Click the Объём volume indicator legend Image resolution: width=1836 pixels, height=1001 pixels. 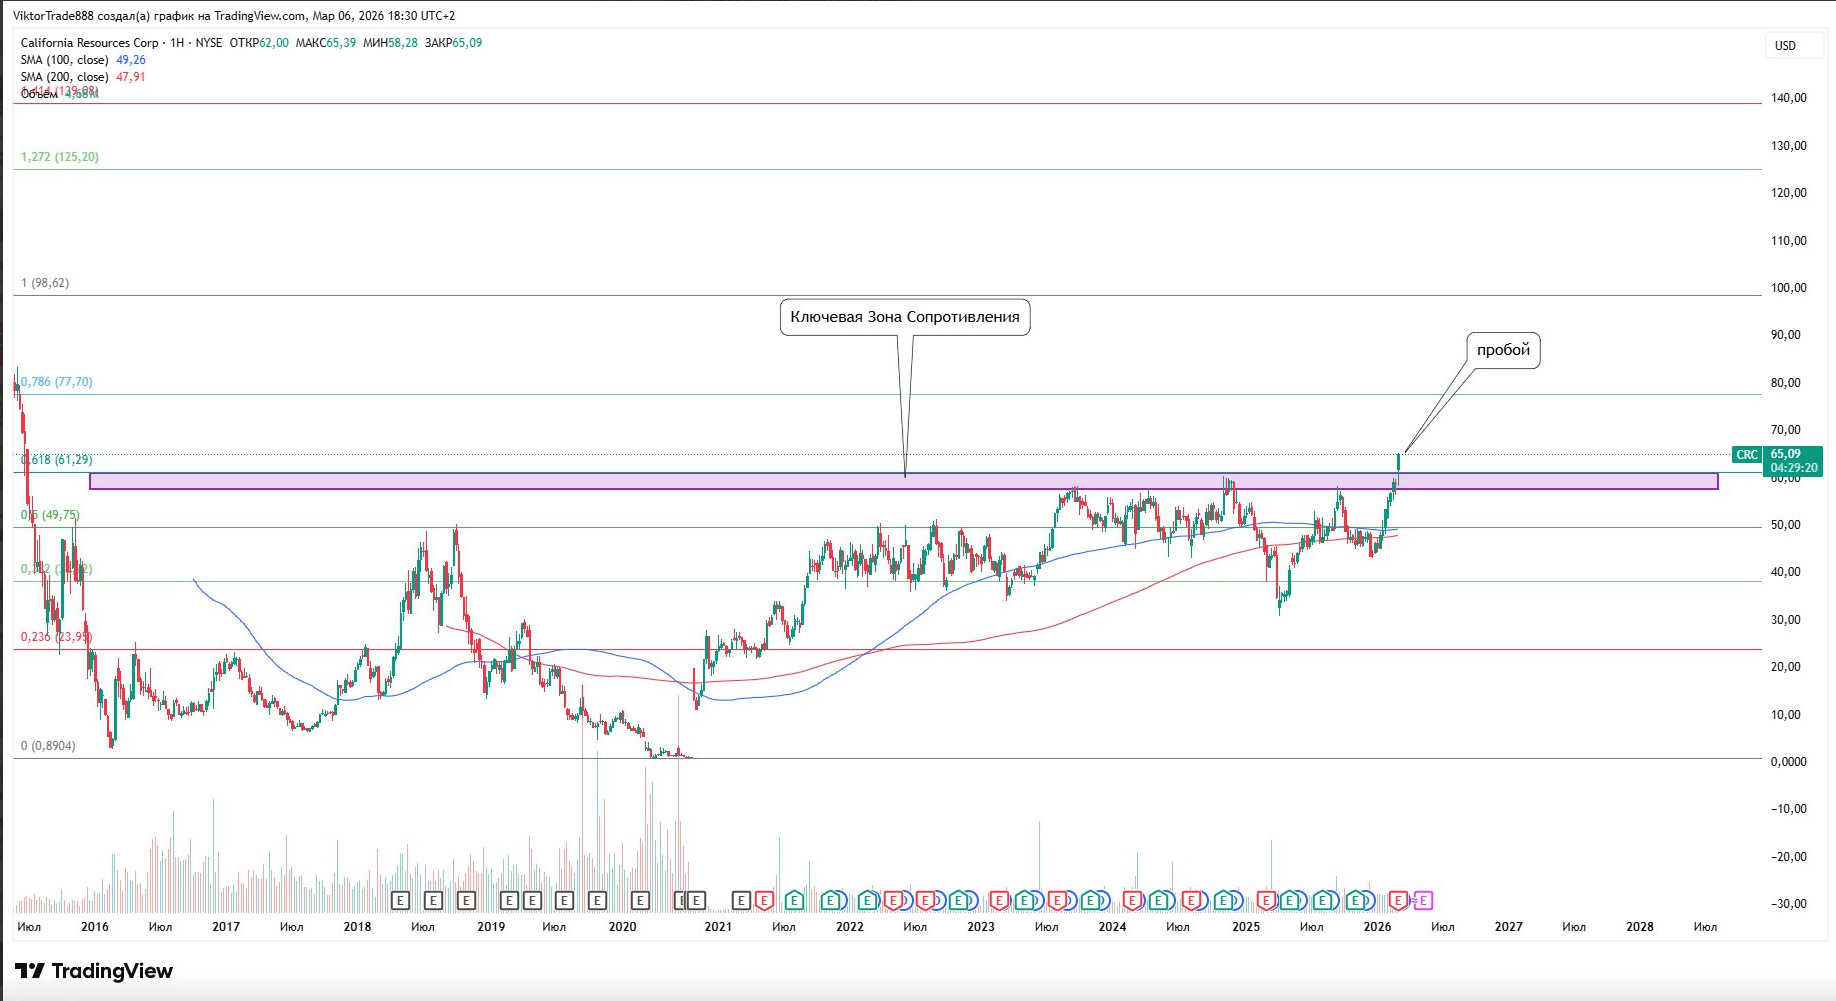[x=40, y=94]
